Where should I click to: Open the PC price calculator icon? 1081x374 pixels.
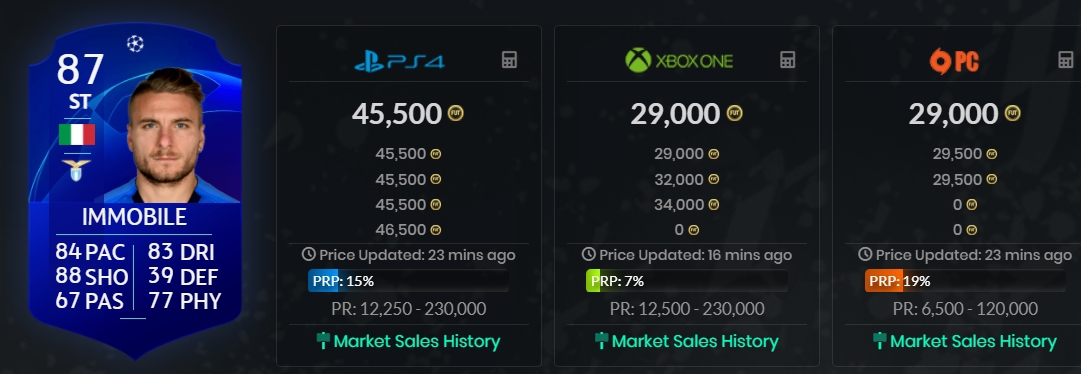[x=1065, y=60]
